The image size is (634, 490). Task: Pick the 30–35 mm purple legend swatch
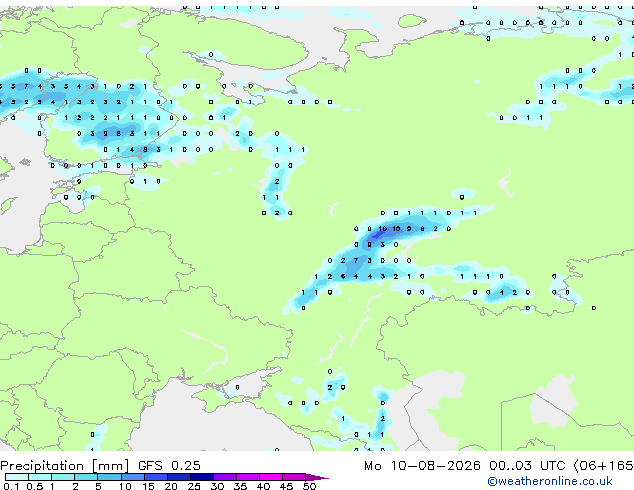pos(224,477)
